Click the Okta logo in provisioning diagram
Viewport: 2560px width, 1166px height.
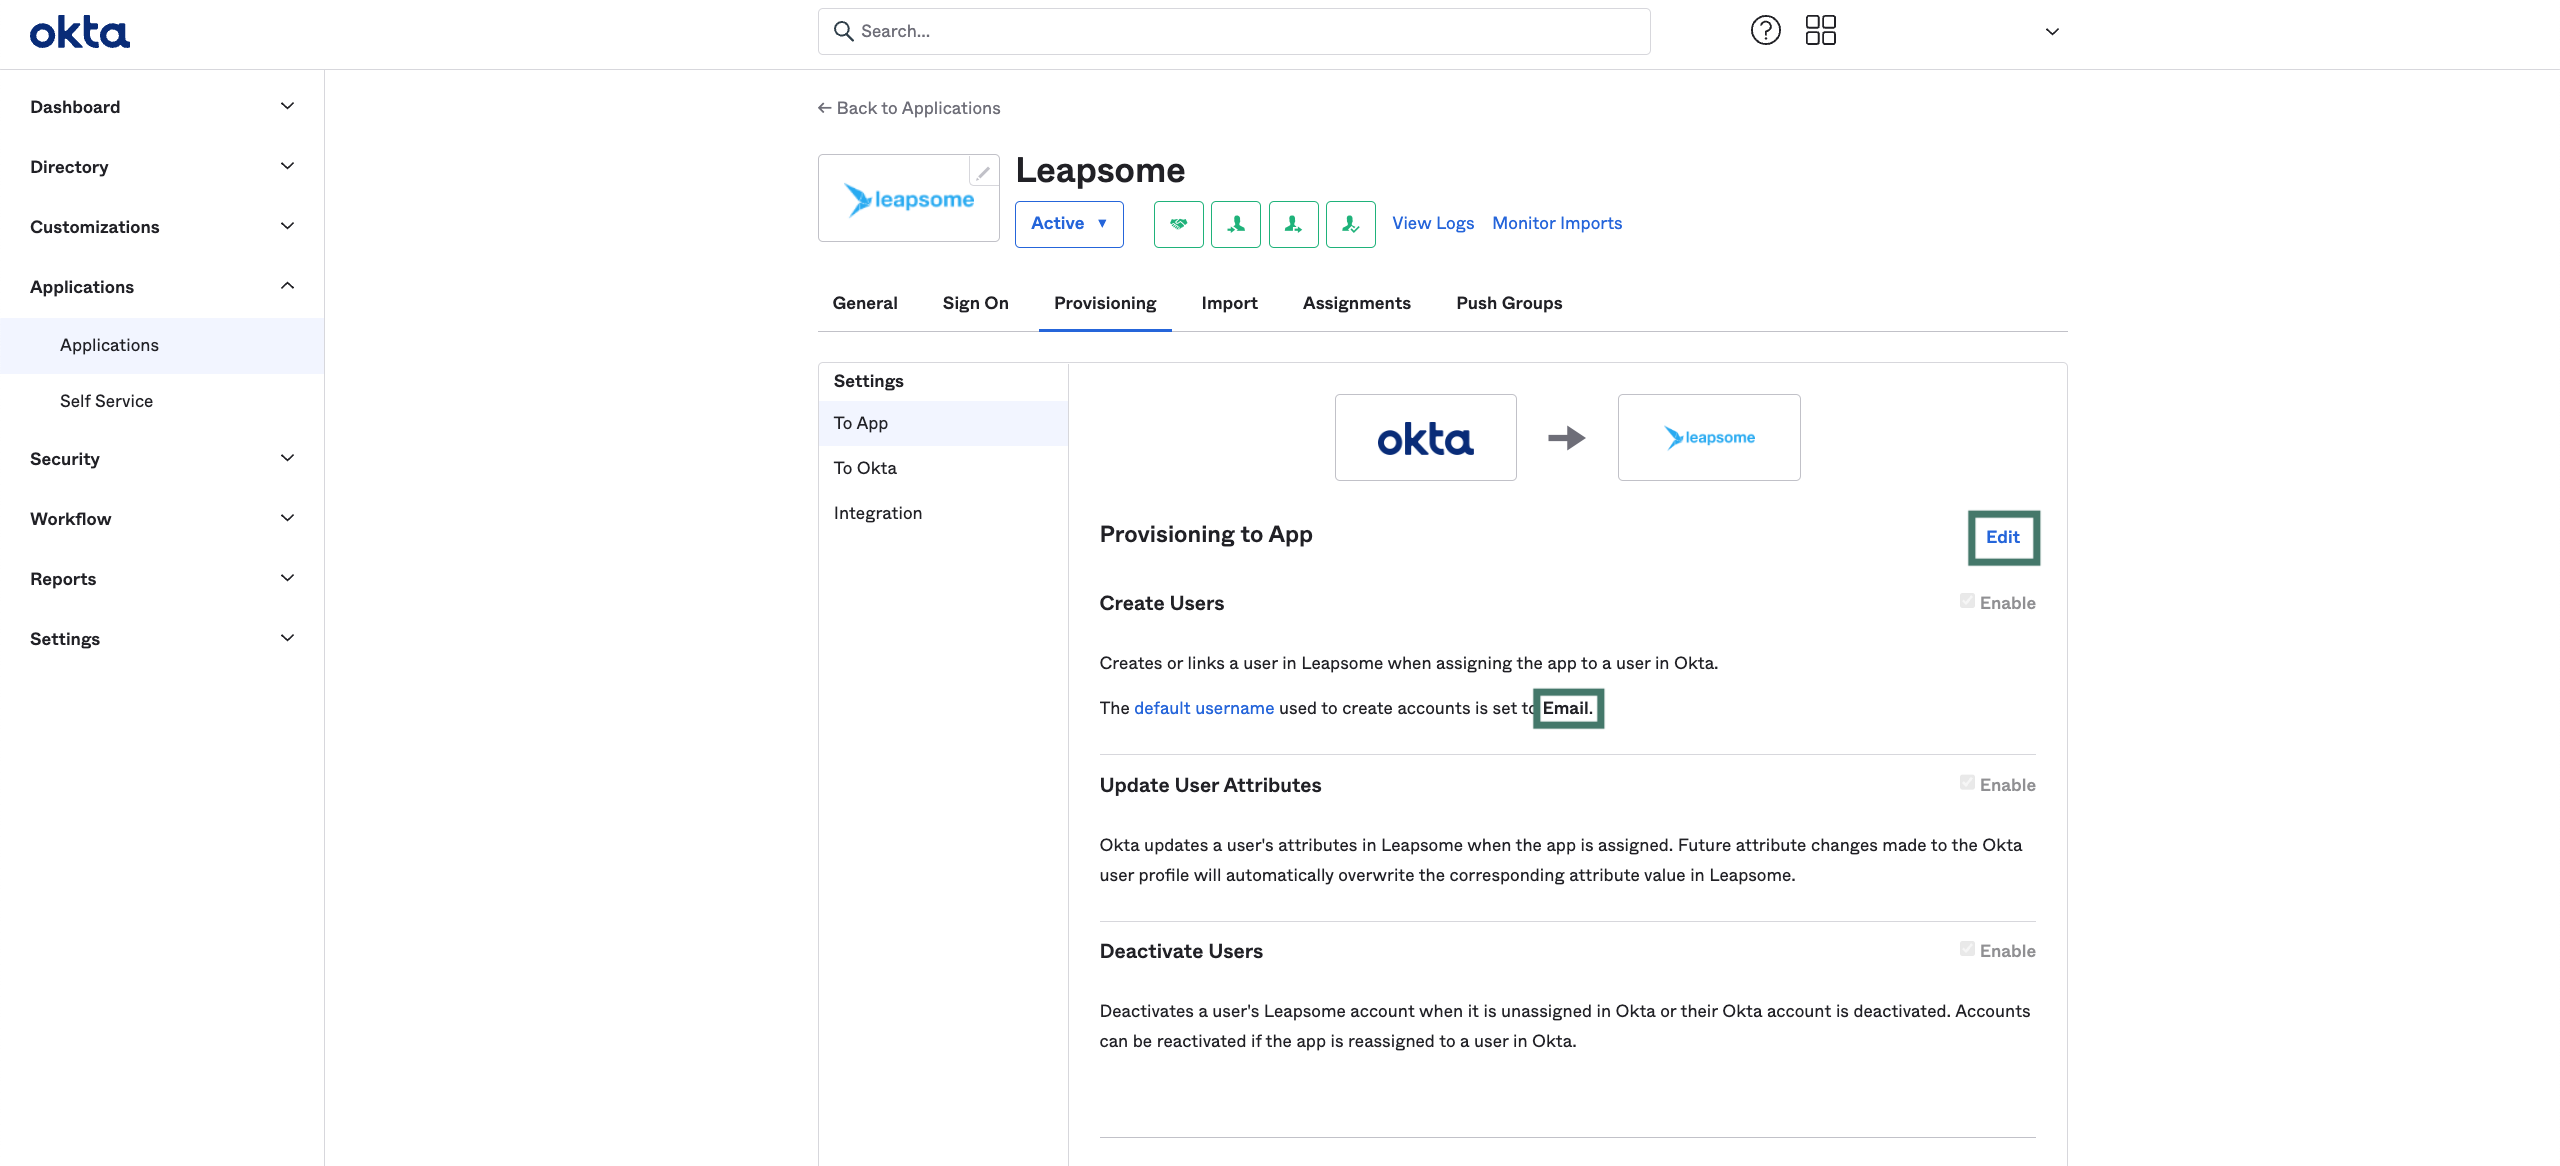click(1426, 438)
